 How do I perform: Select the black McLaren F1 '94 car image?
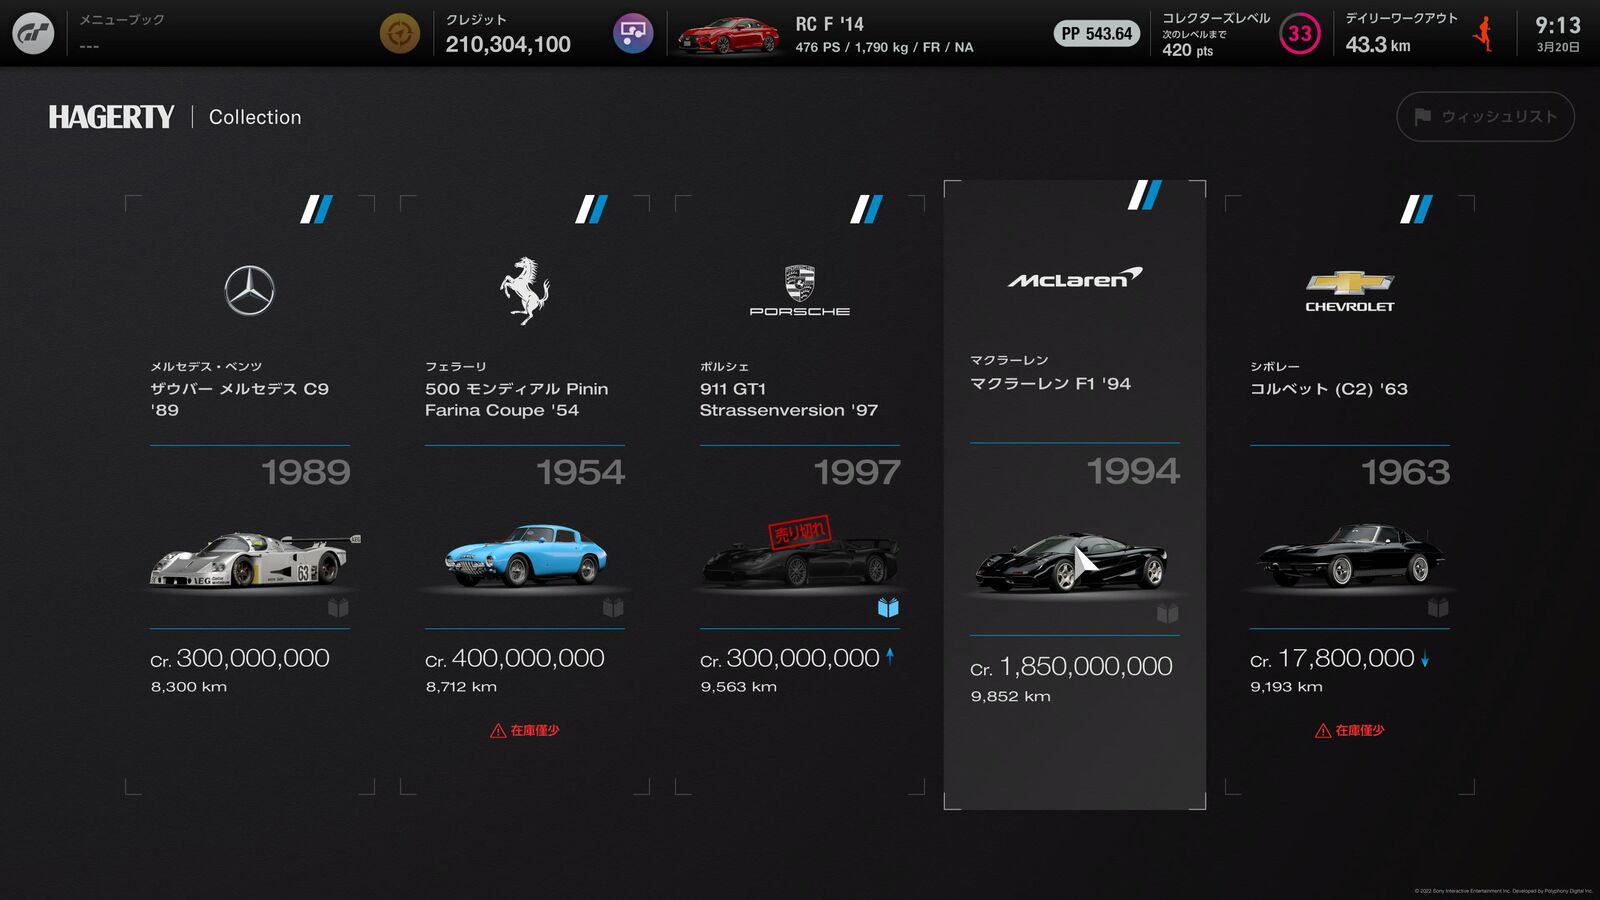[1071, 562]
